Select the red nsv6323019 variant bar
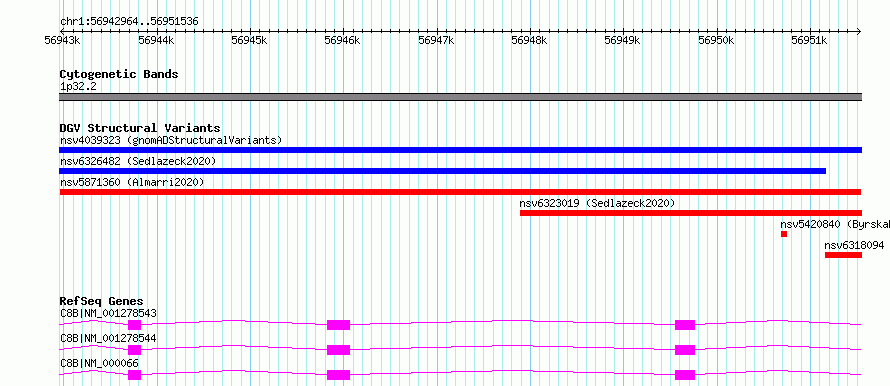The image size is (890, 386). 691,213
